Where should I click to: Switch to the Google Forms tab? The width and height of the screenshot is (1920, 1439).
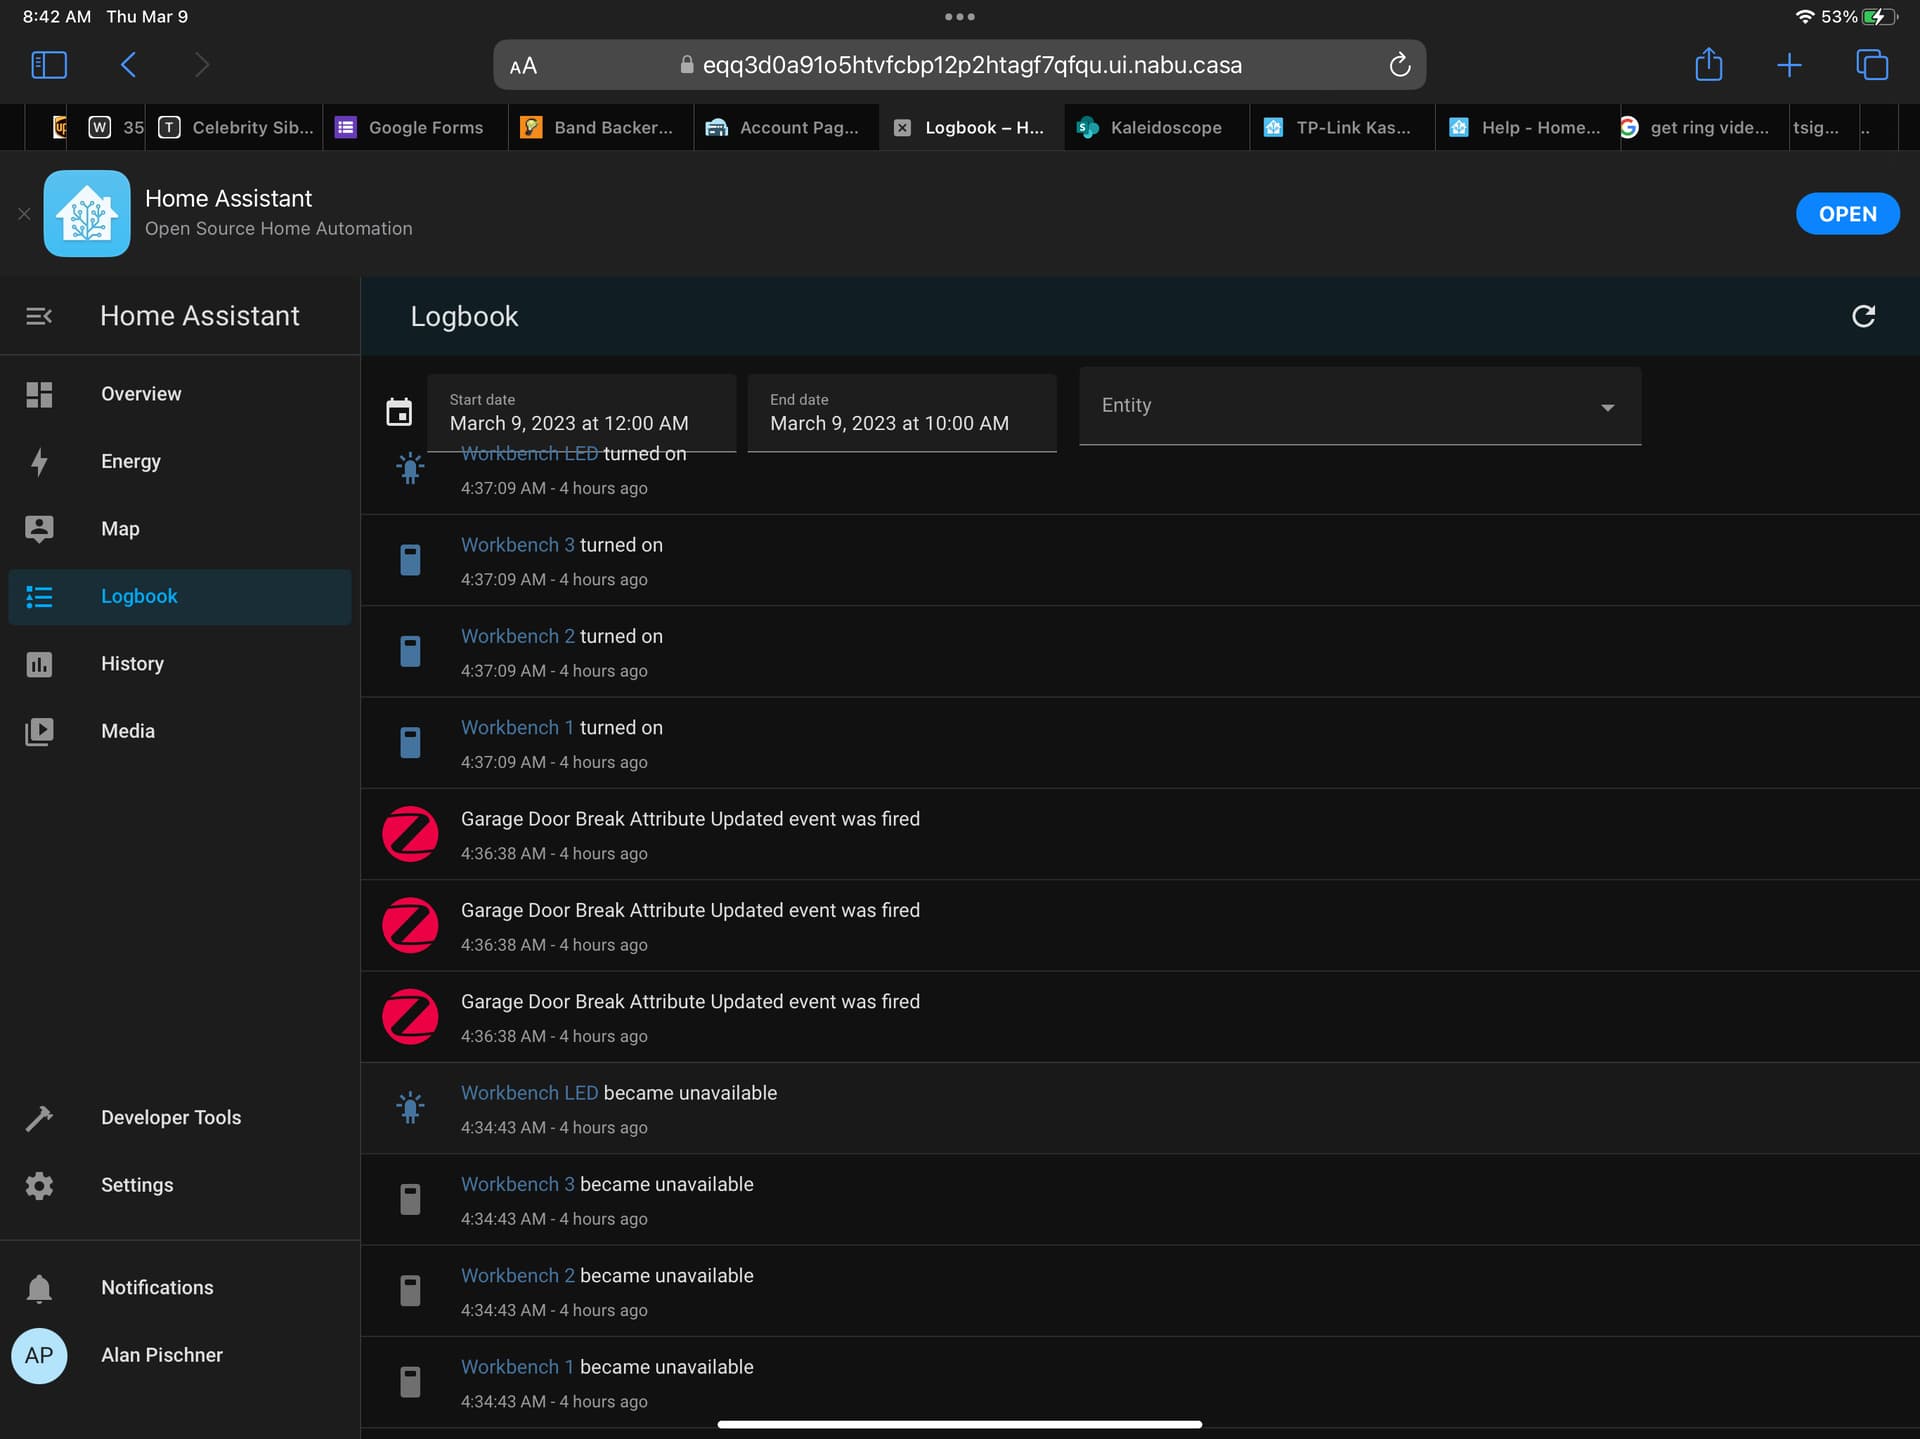414,127
